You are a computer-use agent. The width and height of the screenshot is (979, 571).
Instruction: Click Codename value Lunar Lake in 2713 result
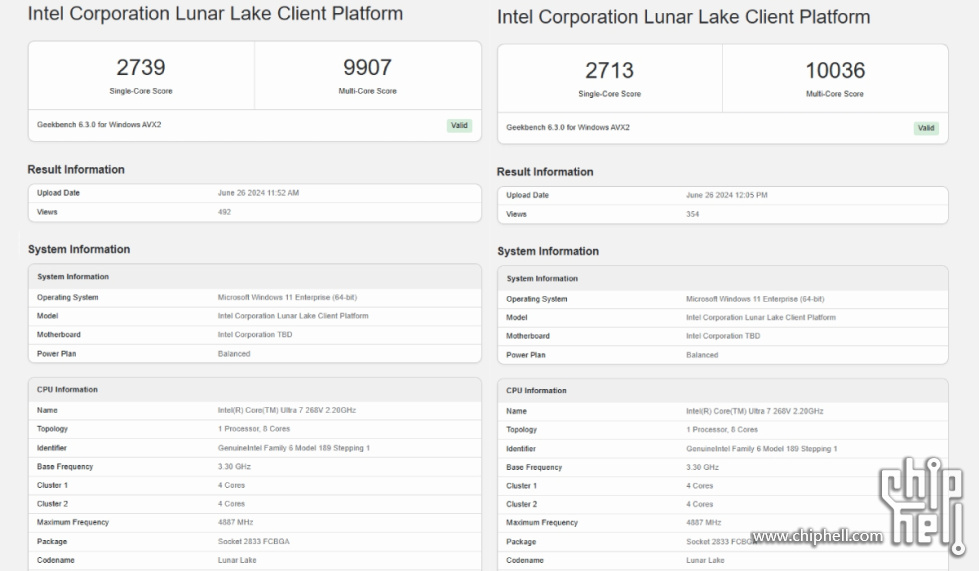click(x=705, y=560)
